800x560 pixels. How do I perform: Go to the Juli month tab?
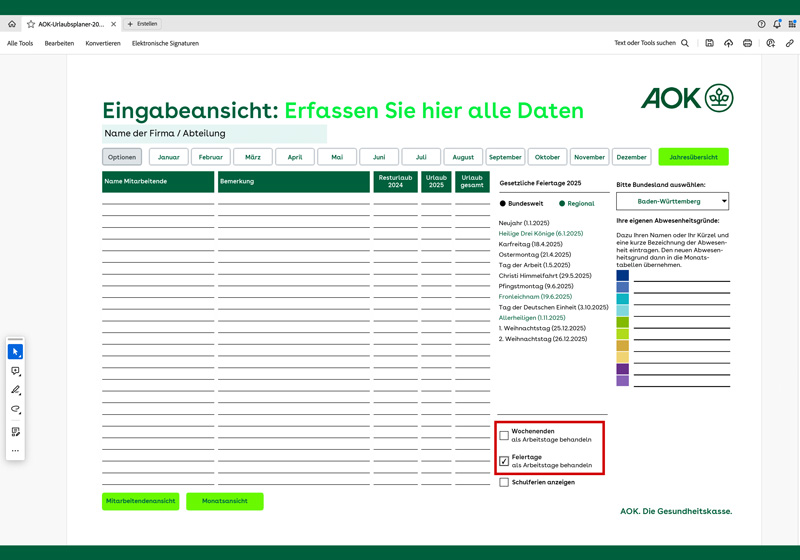[421, 157]
